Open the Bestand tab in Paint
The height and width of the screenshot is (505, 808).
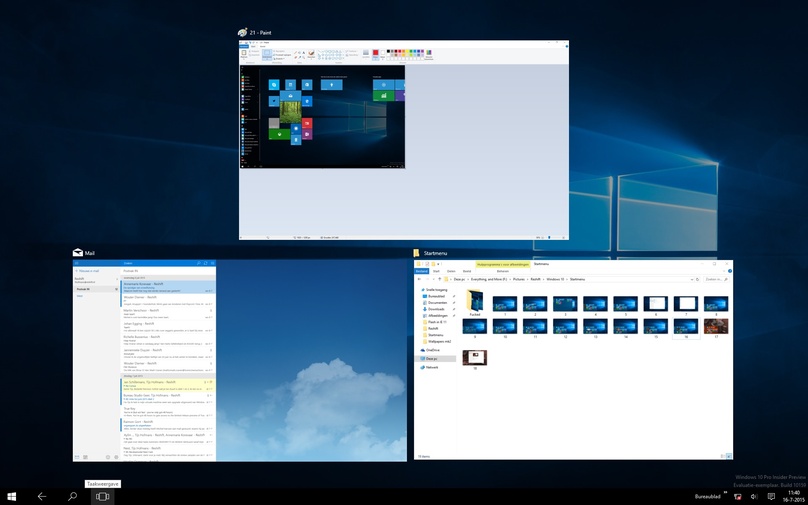(244, 46)
